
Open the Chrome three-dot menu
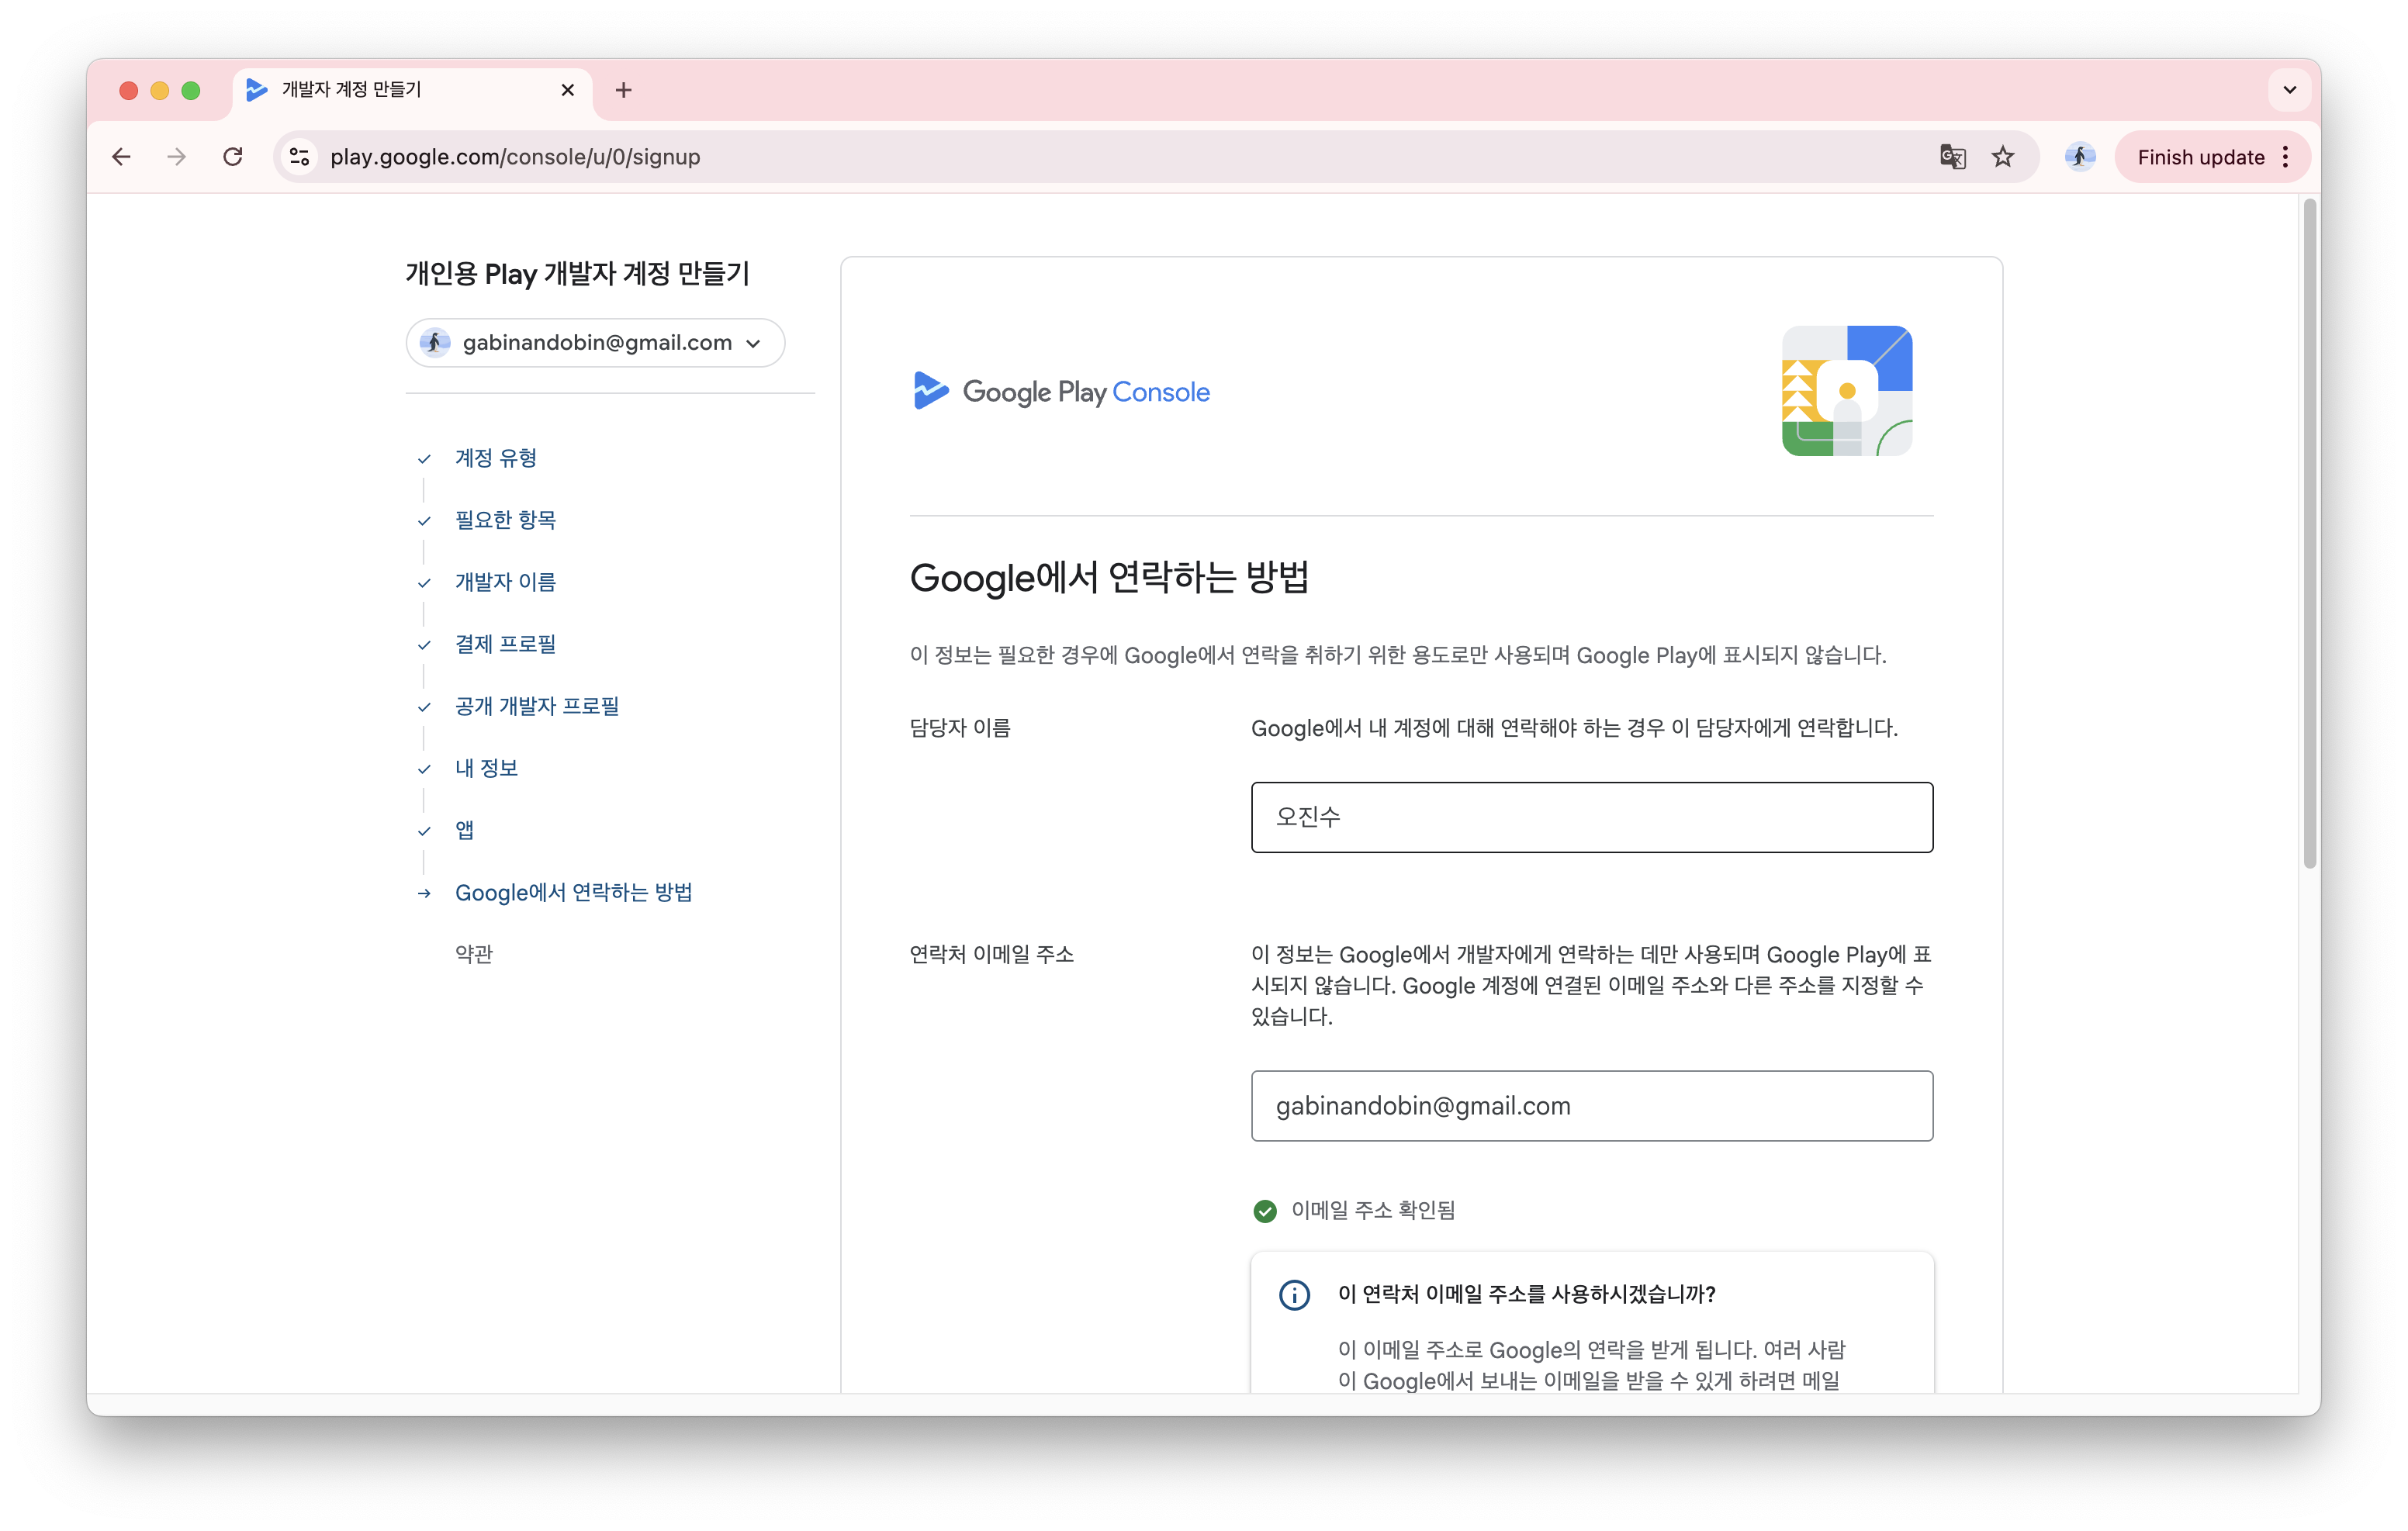pos(2286,157)
